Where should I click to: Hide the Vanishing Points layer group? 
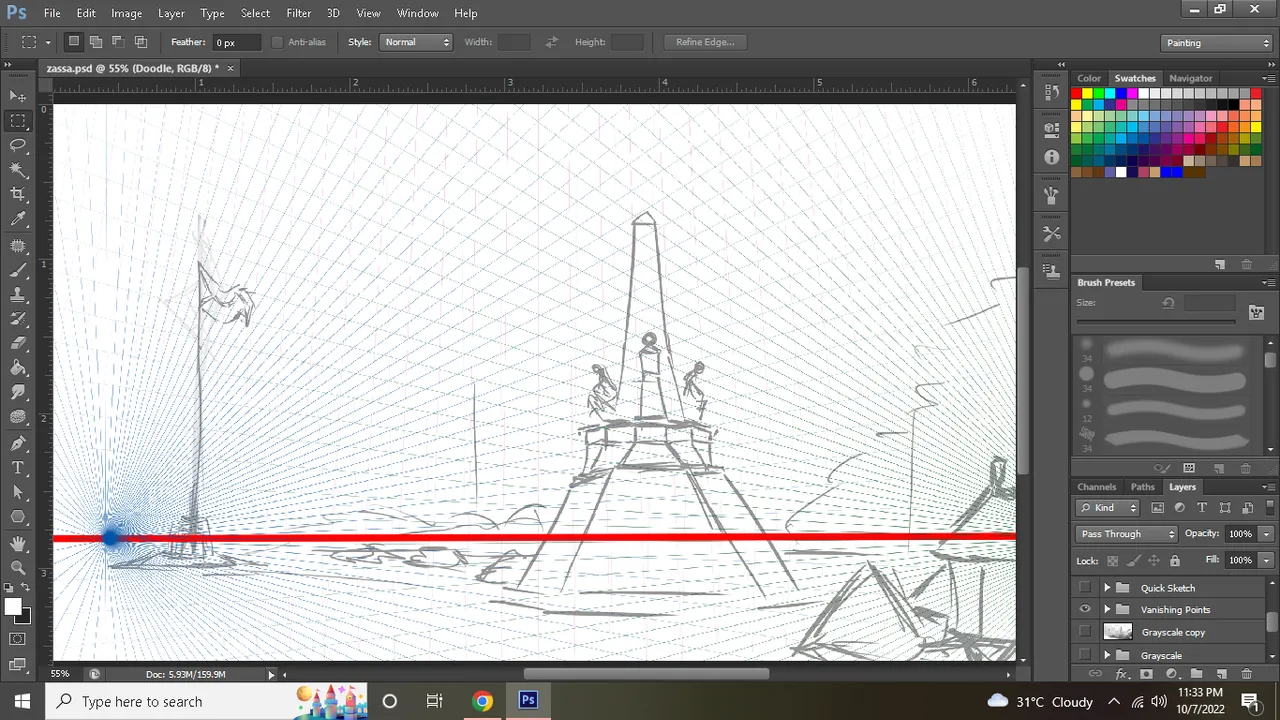coord(1085,609)
